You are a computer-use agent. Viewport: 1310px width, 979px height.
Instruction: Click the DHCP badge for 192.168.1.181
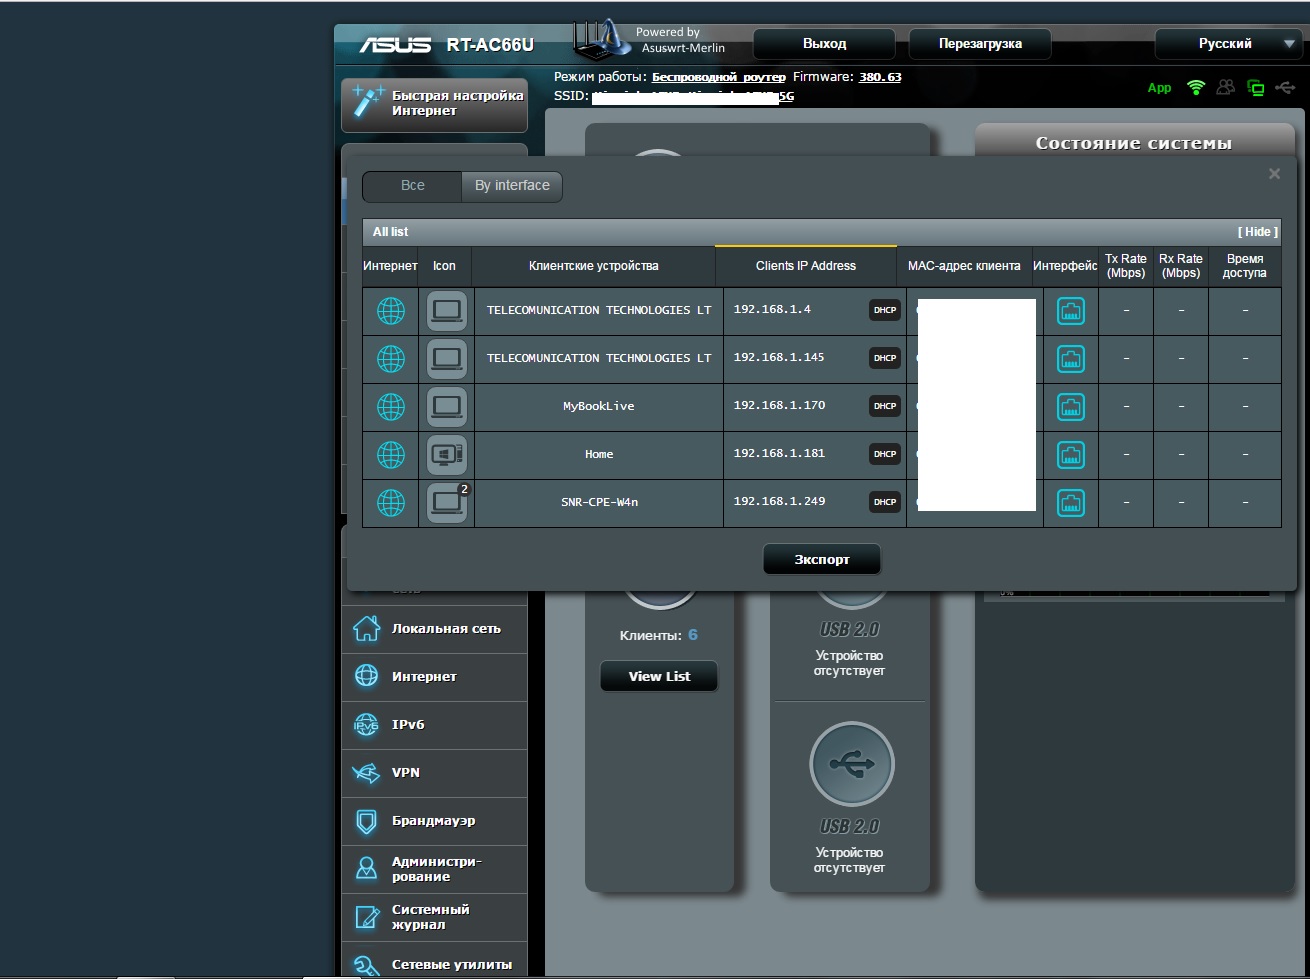pyautogui.click(x=885, y=455)
